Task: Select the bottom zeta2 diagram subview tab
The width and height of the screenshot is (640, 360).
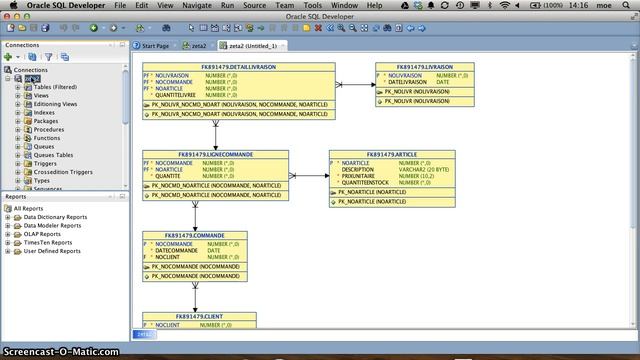Action: 144,334
